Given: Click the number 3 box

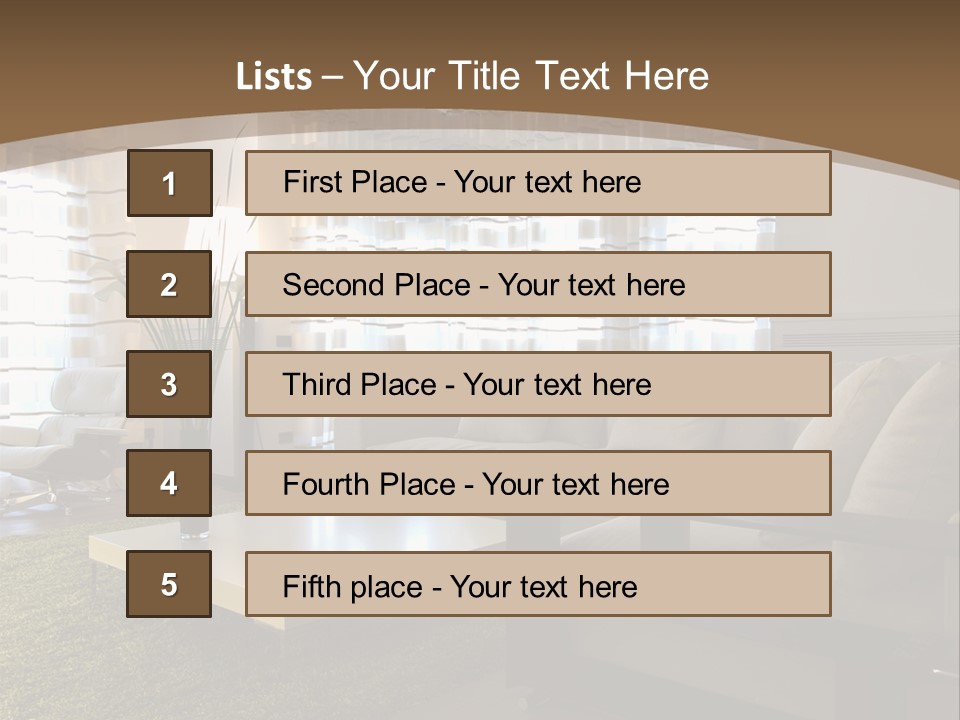Looking at the screenshot, I should (x=169, y=384).
